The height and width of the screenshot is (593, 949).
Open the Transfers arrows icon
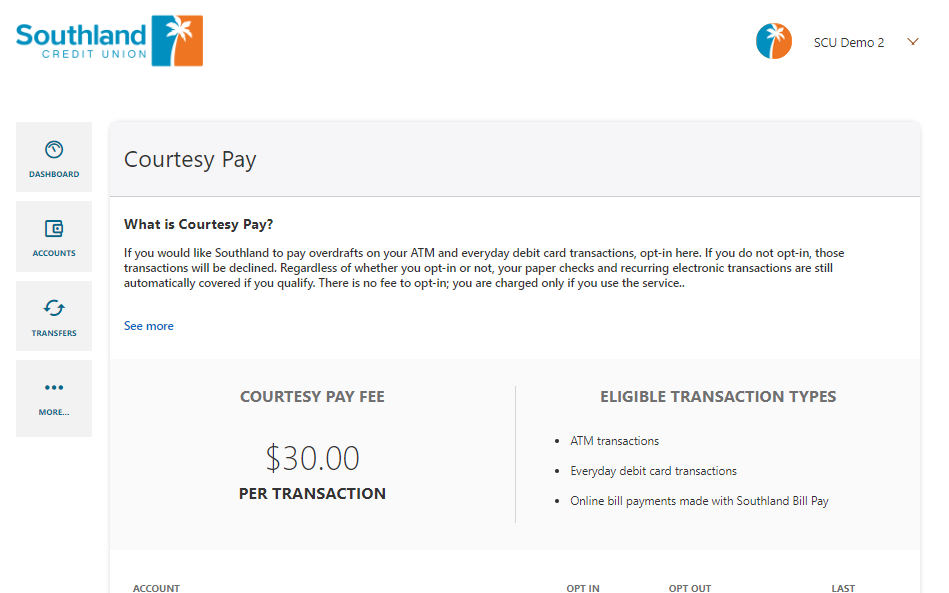pos(54,308)
